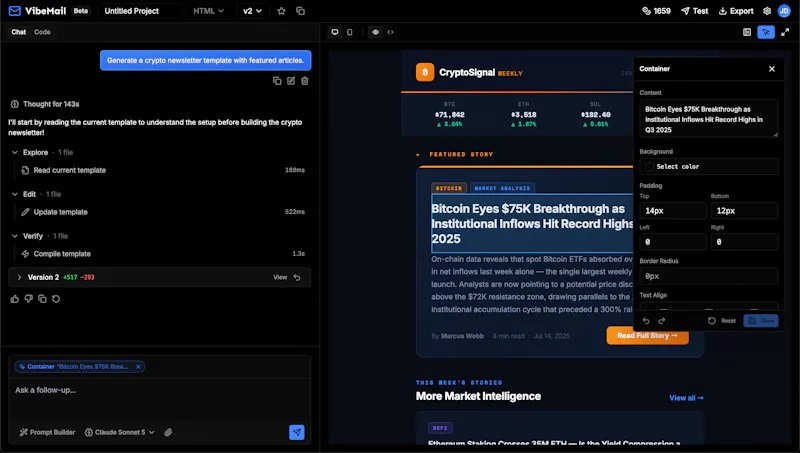Open the v2 version dropdown
The image size is (800, 453).
[x=252, y=11]
